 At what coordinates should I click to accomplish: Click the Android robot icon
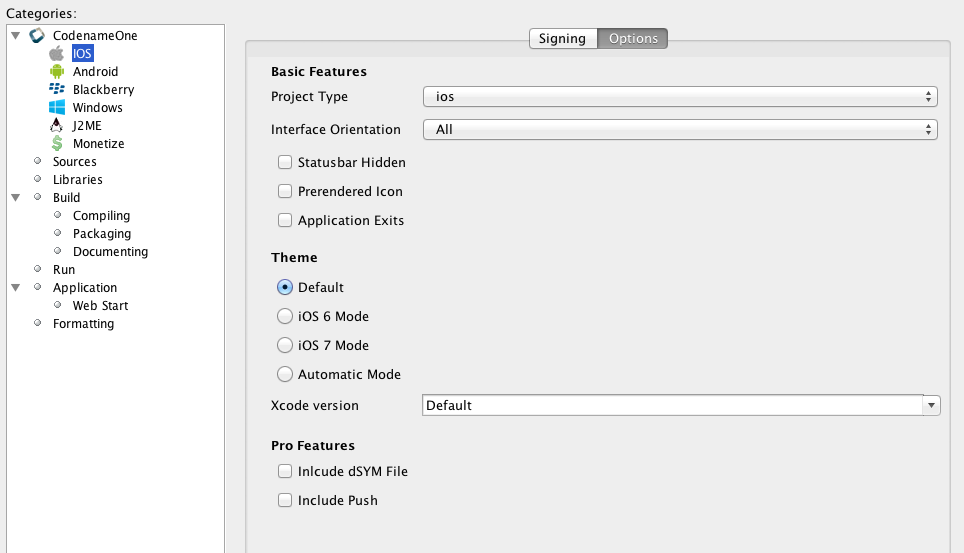point(56,71)
